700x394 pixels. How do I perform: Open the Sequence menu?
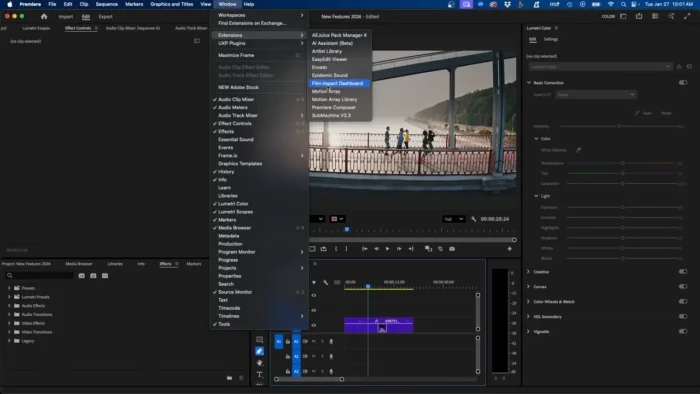(x=106, y=4)
